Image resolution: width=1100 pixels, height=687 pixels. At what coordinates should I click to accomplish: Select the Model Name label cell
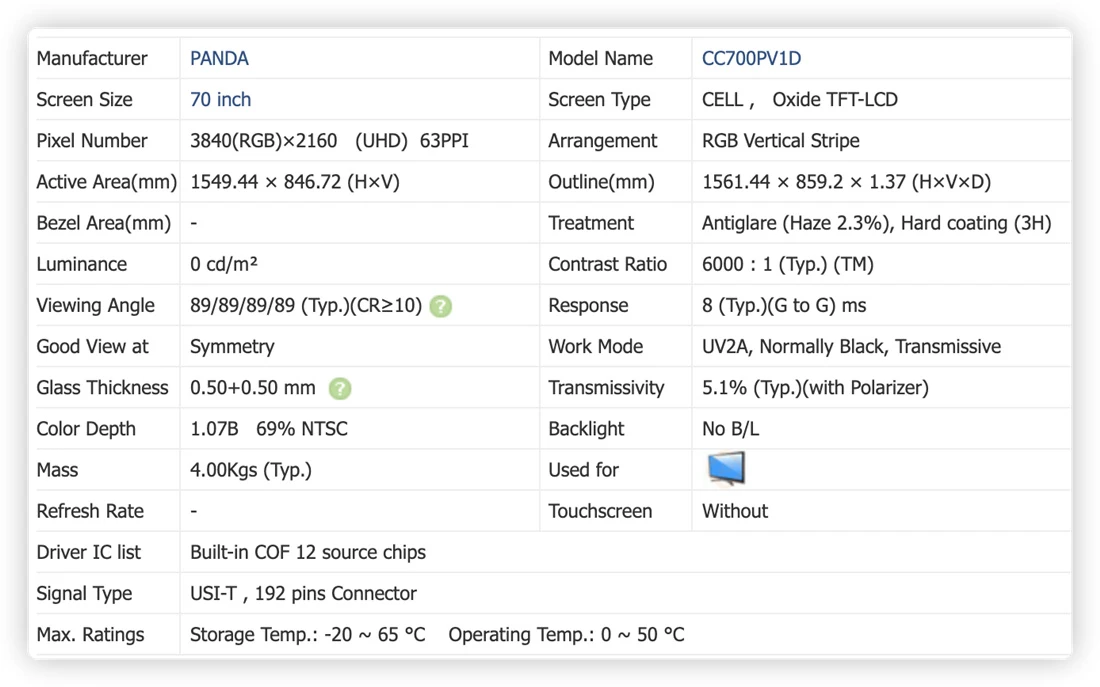pyautogui.click(x=601, y=58)
